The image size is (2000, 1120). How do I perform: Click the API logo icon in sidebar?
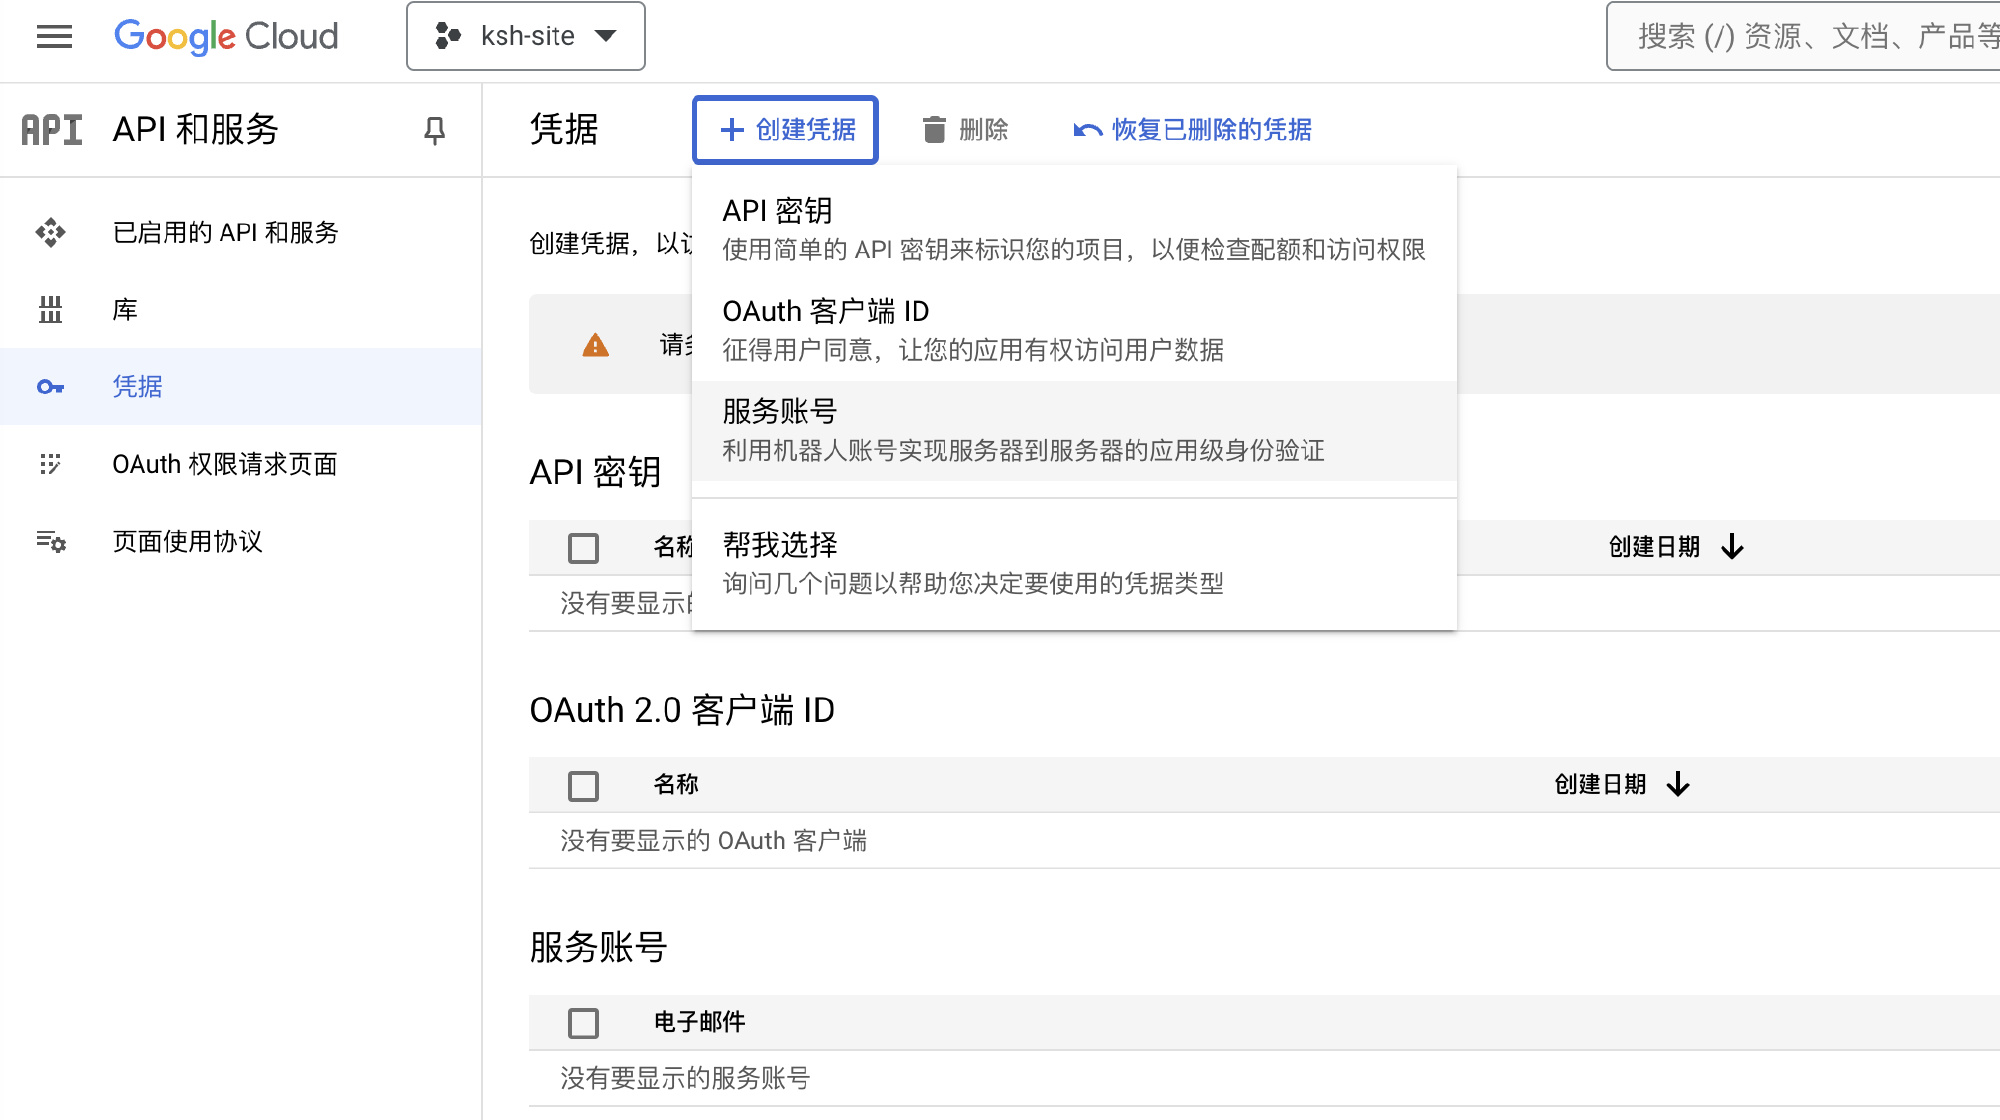[52, 130]
